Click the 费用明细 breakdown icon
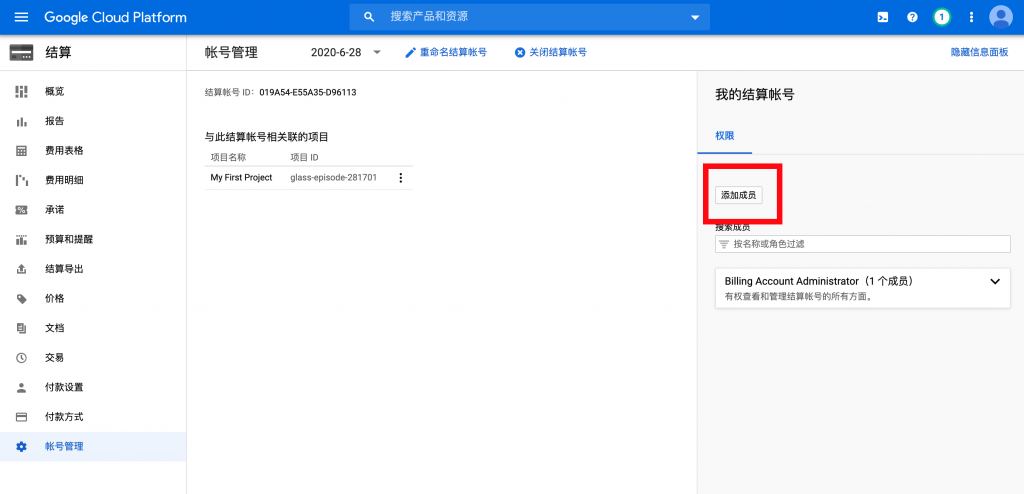The width and height of the screenshot is (1024, 494). point(22,180)
